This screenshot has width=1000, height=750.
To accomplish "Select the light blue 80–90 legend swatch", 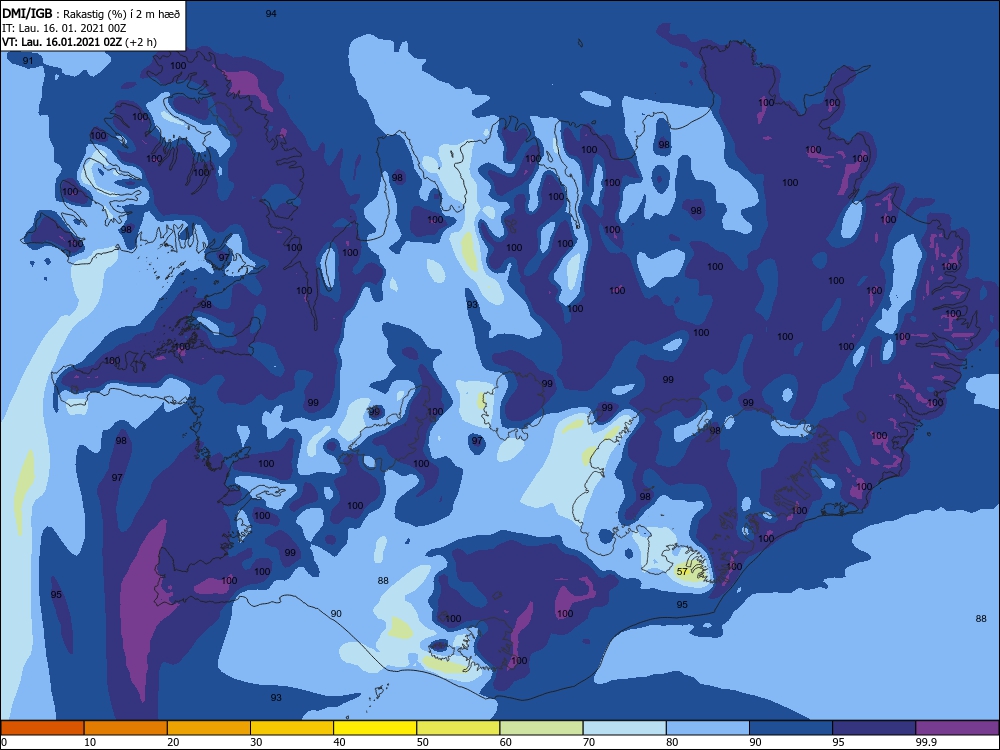I will [x=708, y=728].
